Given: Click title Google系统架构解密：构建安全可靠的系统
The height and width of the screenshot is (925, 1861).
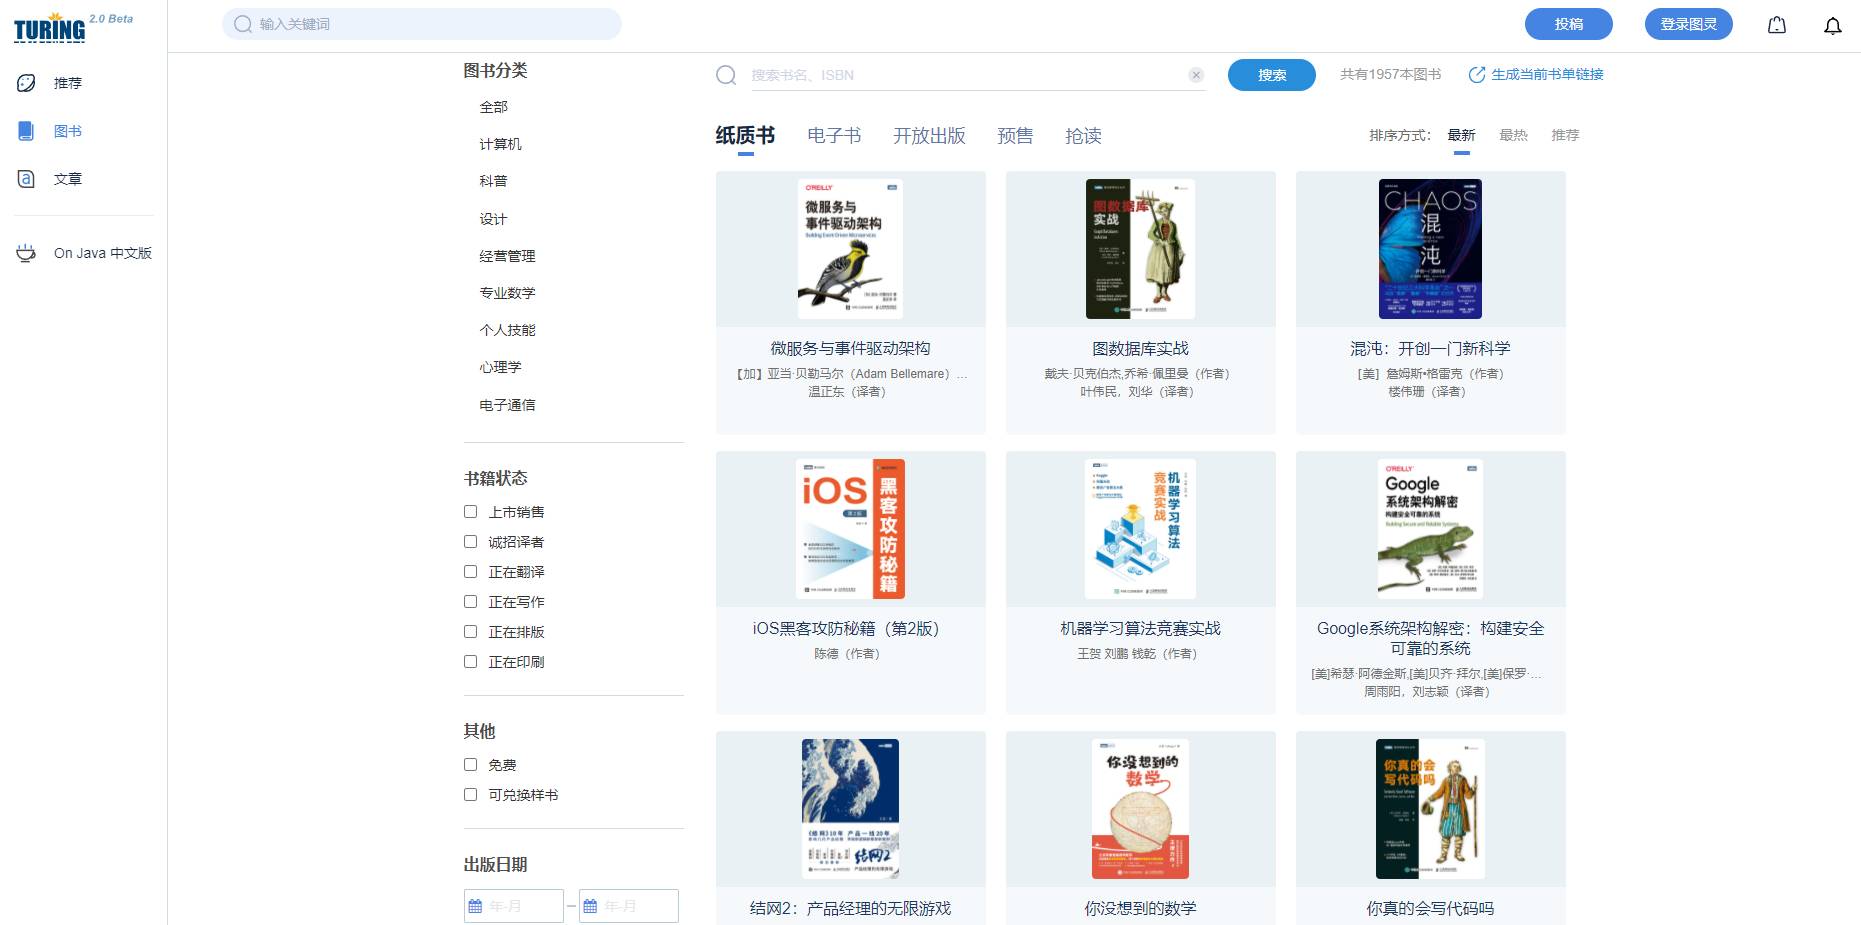Looking at the screenshot, I should tap(1430, 639).
